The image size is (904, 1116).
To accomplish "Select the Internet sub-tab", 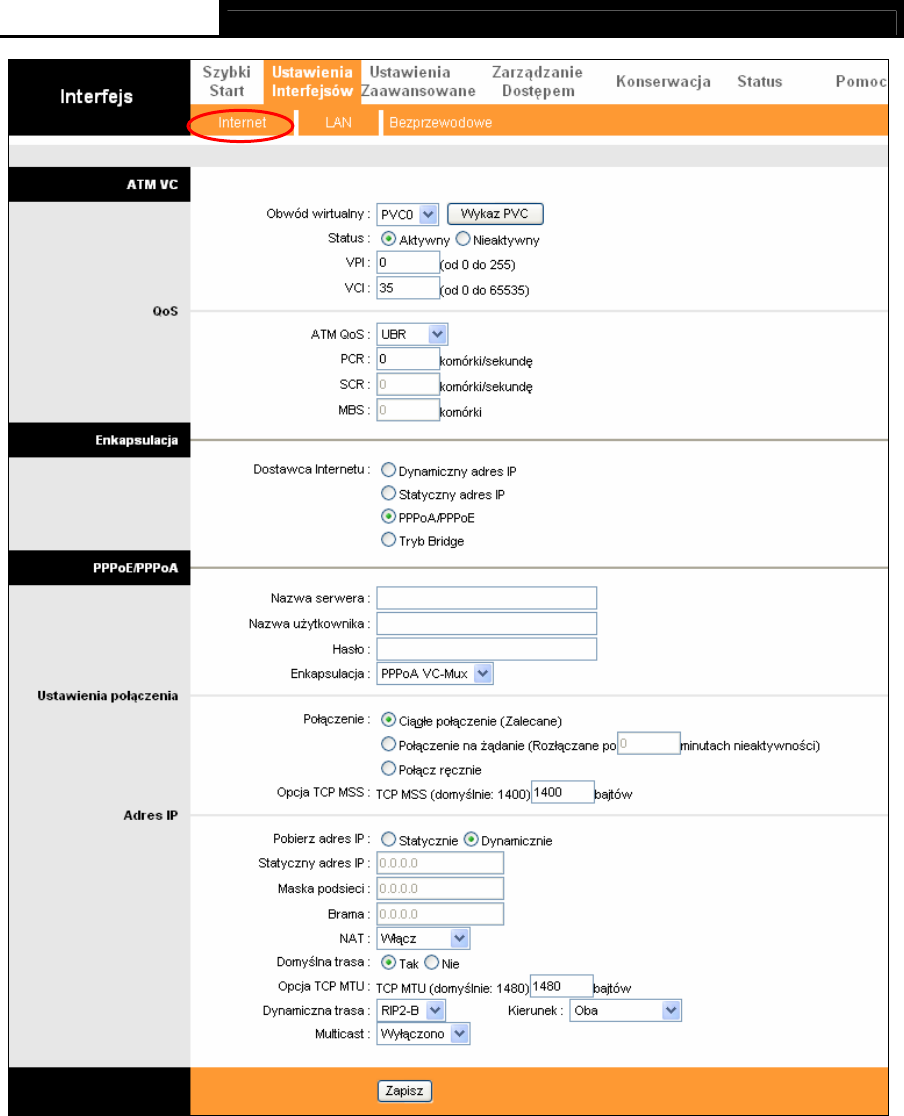I will 242,122.
